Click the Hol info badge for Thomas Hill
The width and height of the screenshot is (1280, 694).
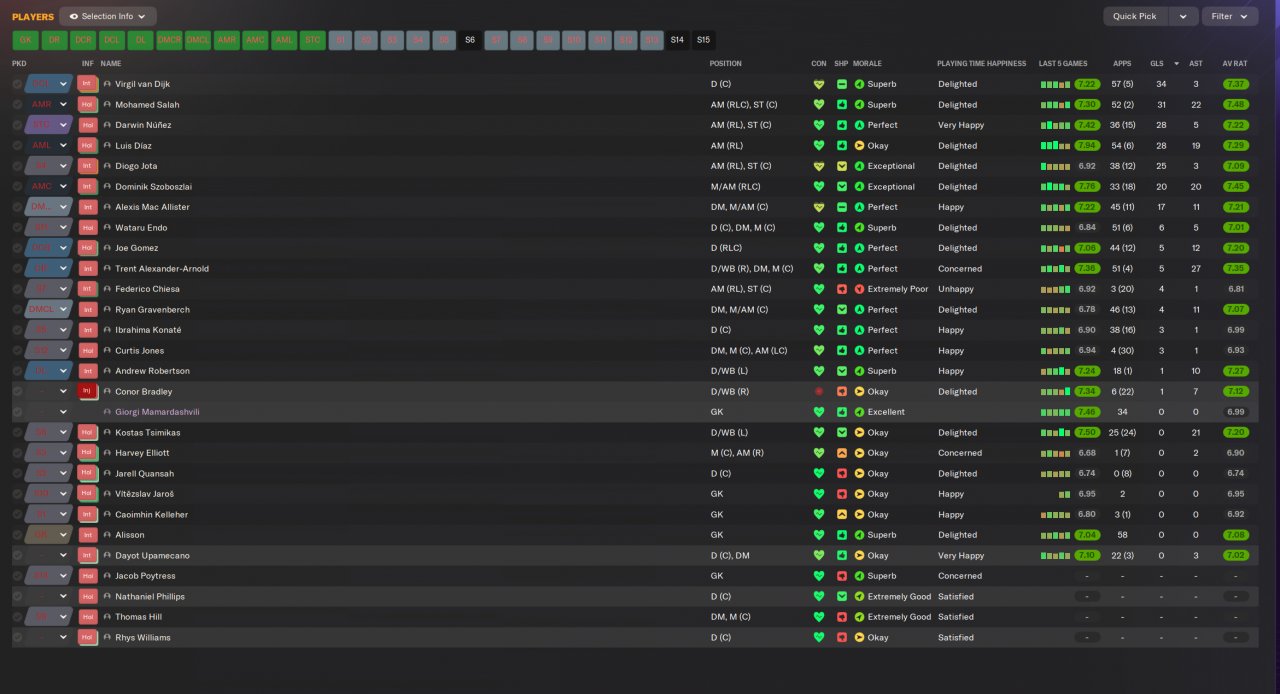point(88,617)
